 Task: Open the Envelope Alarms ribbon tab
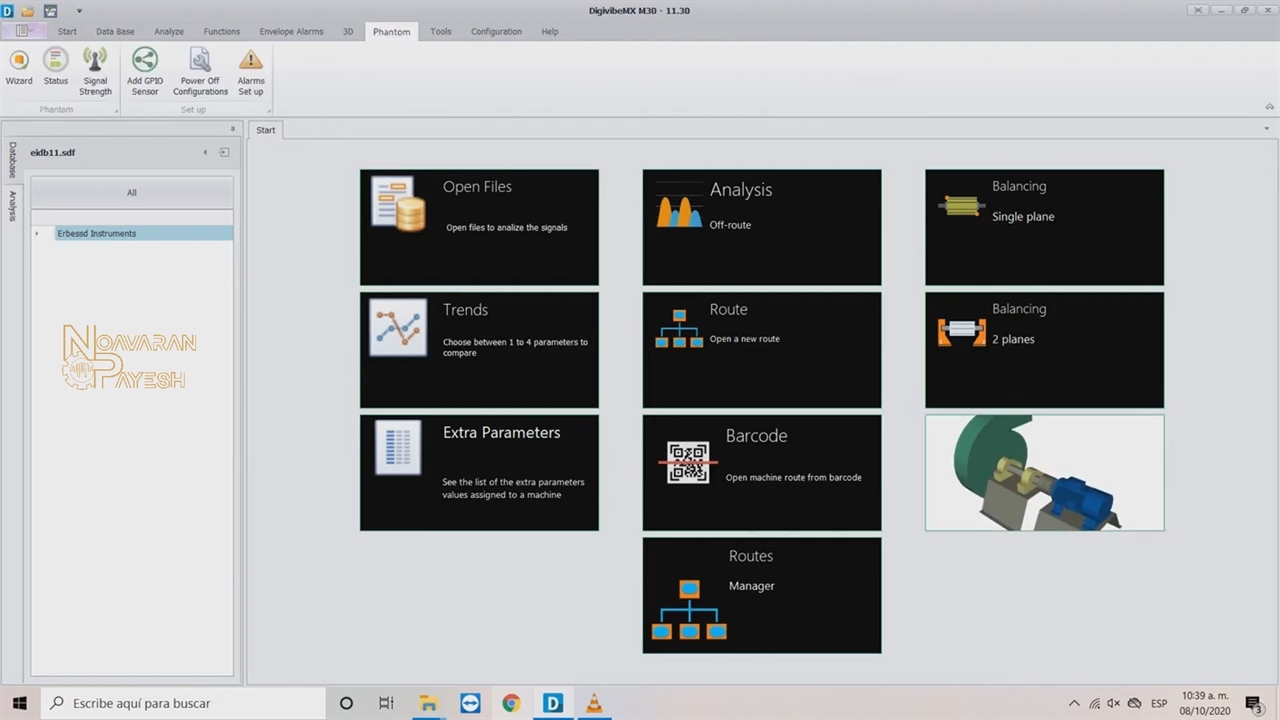pos(291,32)
